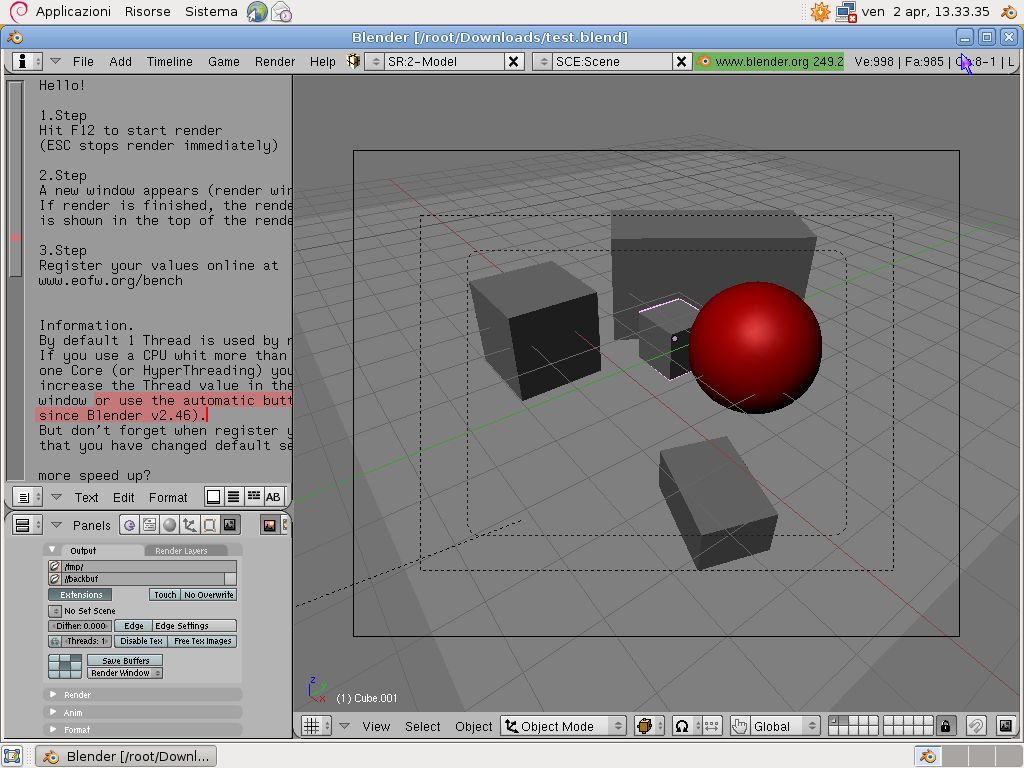Click the Render buttons sub-context icon
Viewport: 1024px width, 768px height.
pyautogui.click(x=270, y=525)
